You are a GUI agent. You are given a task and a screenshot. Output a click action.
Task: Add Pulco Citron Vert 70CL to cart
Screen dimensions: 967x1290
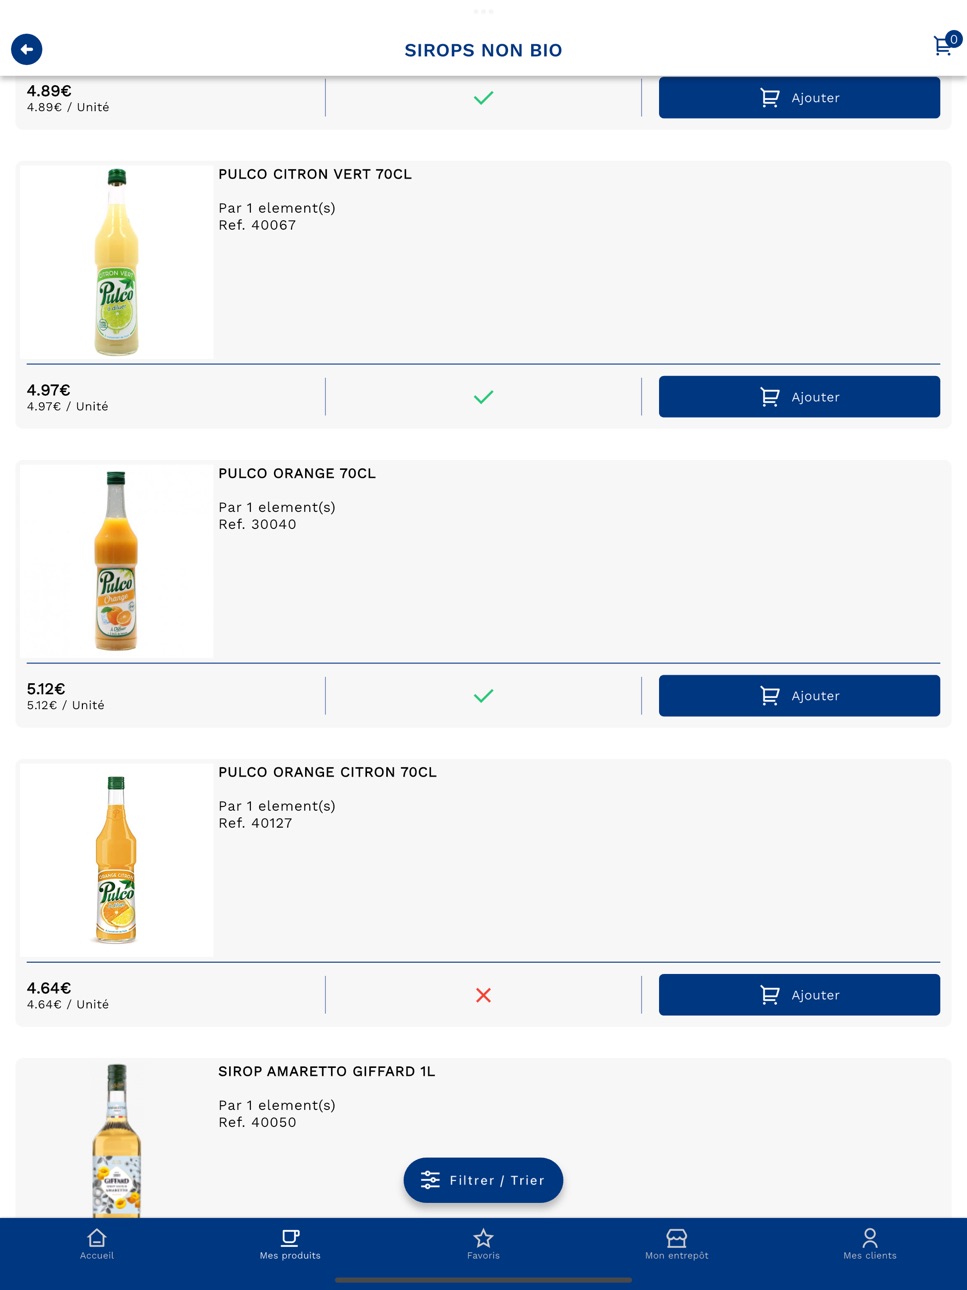point(799,397)
